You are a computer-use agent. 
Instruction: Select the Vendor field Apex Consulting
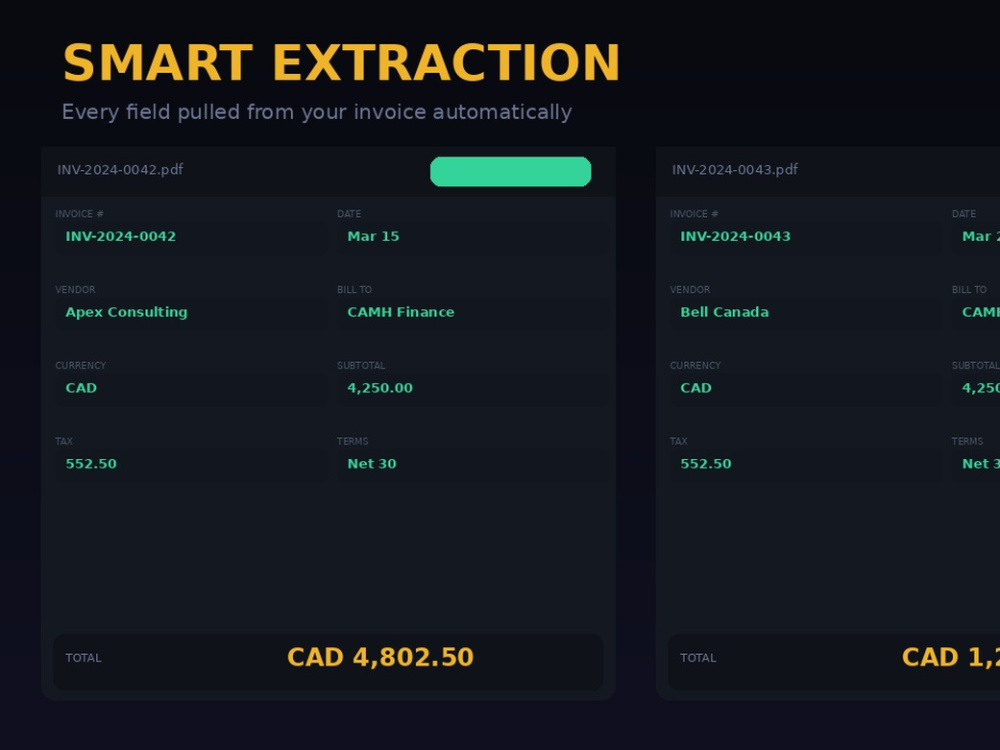191,312
